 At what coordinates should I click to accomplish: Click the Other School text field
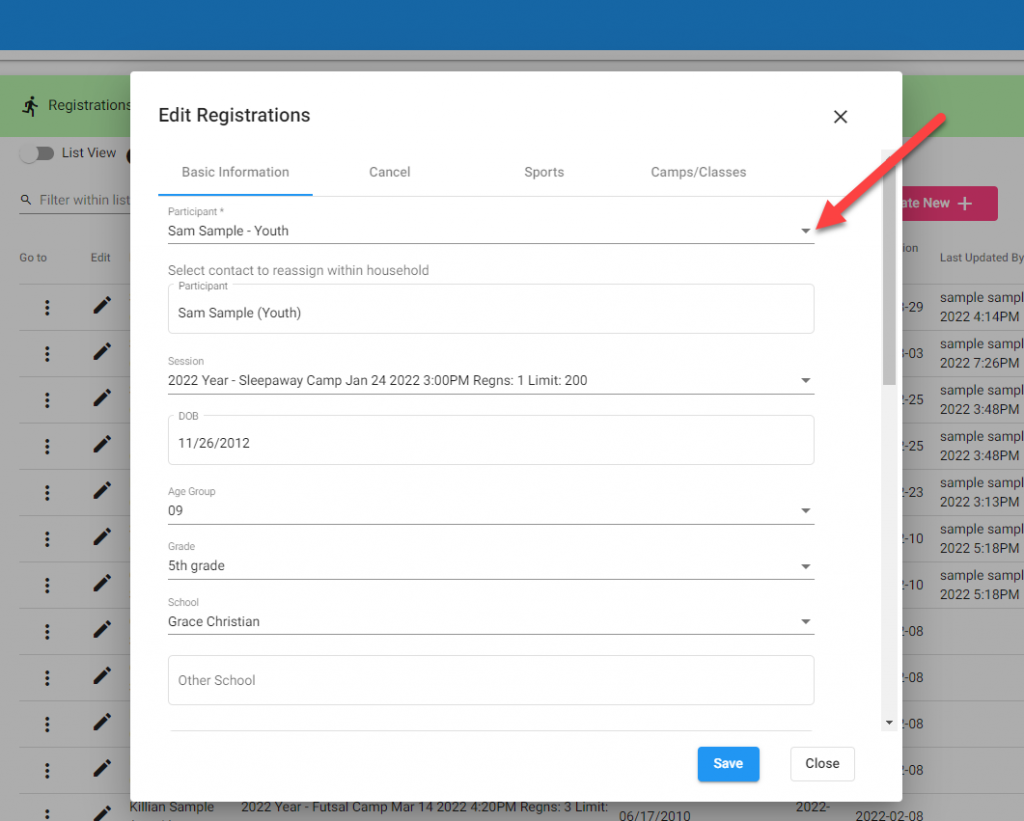pos(490,680)
